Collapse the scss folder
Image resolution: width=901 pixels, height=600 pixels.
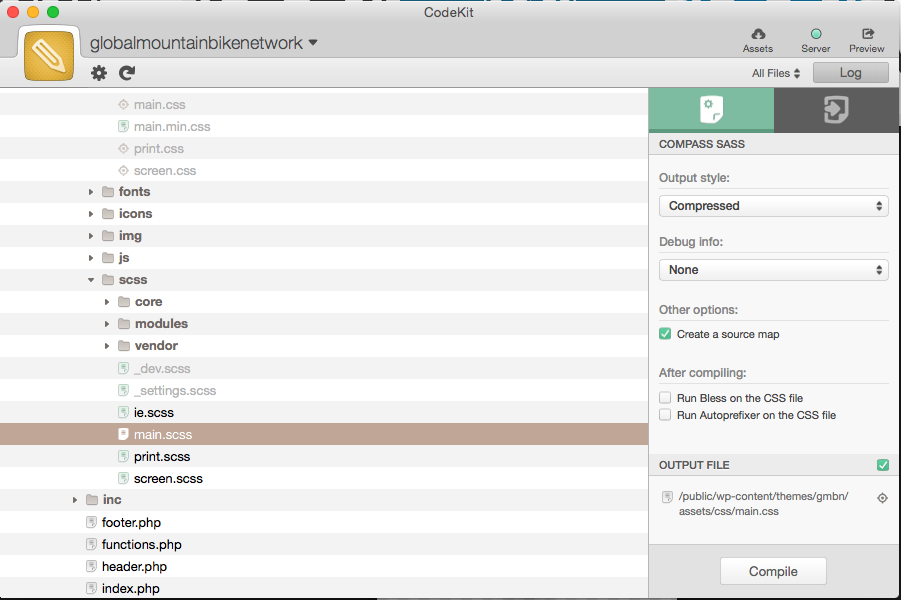pos(91,280)
